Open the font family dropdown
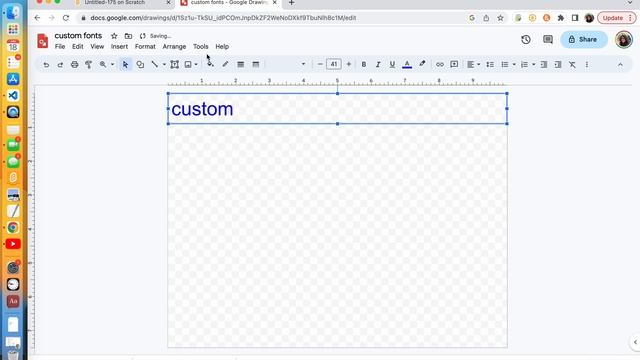 coord(287,64)
